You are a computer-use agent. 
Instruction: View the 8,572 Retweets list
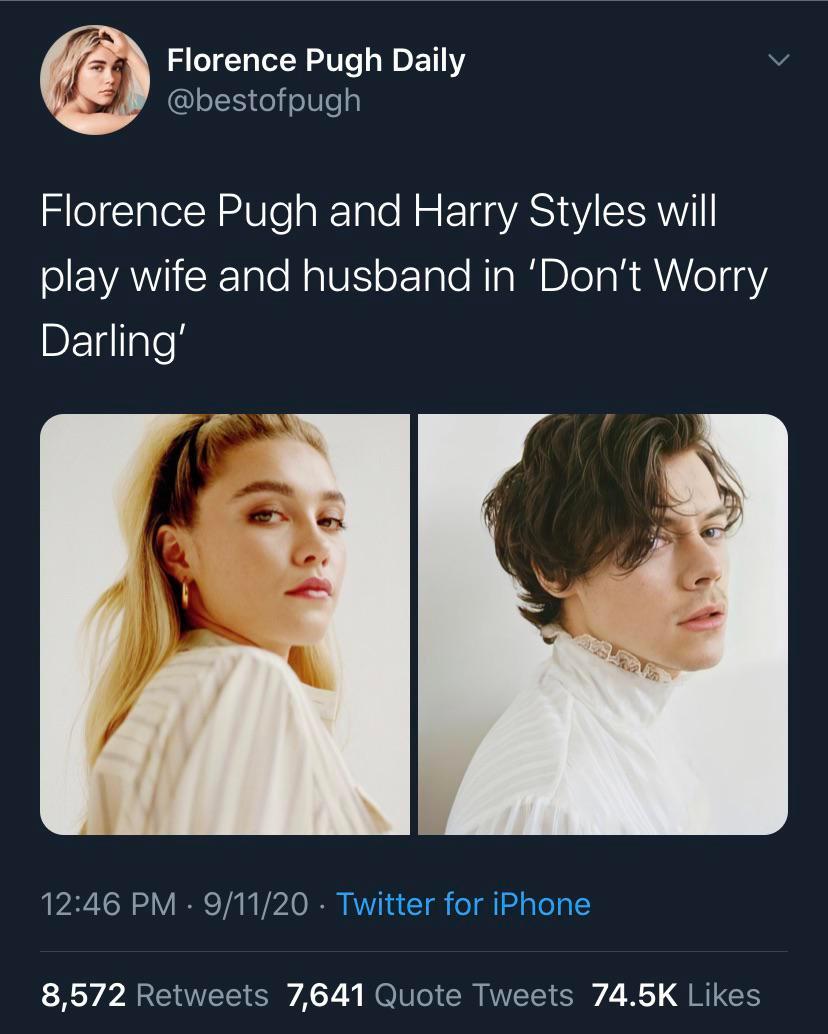155,995
